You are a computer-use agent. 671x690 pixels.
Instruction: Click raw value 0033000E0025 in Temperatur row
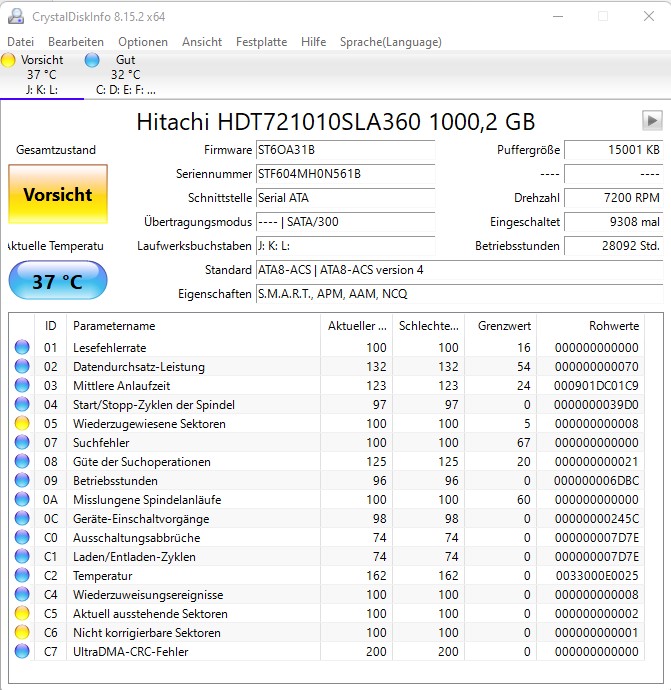[x=597, y=576]
